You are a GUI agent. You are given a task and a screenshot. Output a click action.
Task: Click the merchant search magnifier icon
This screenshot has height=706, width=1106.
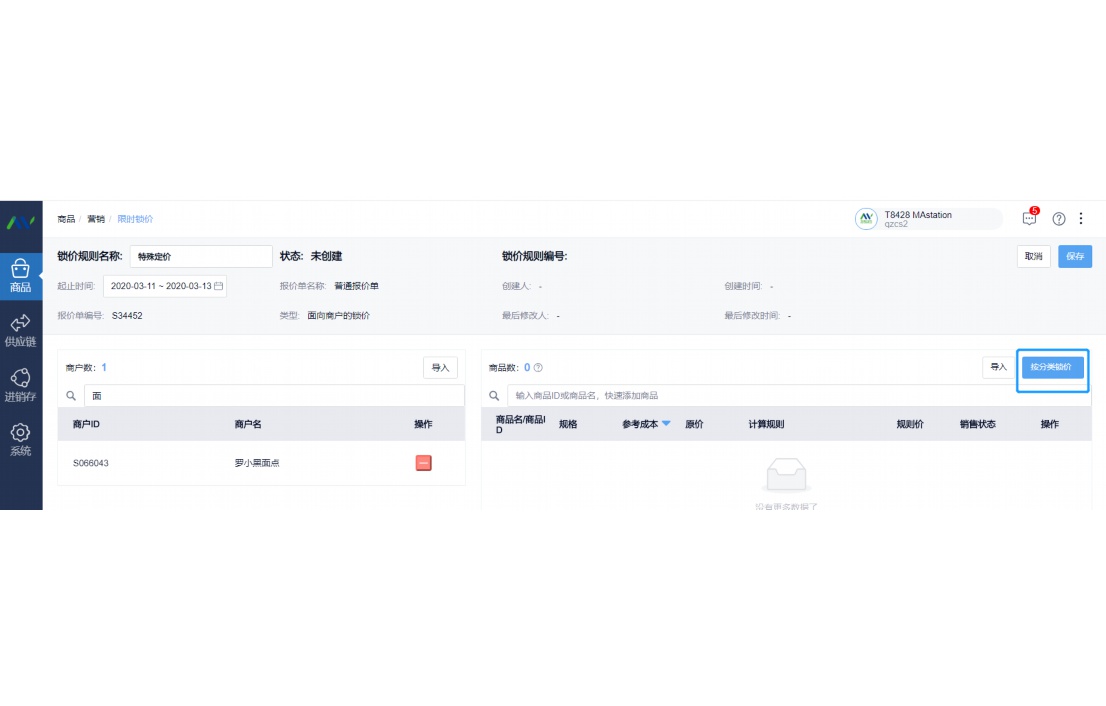coord(71,396)
